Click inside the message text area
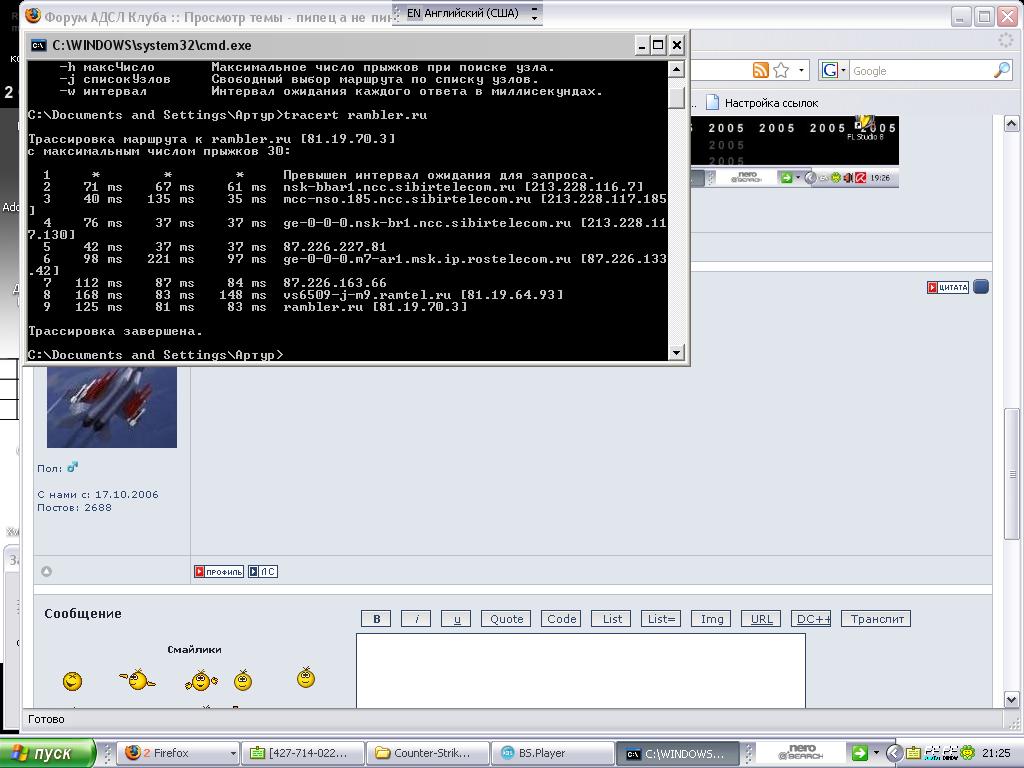 coord(581,671)
